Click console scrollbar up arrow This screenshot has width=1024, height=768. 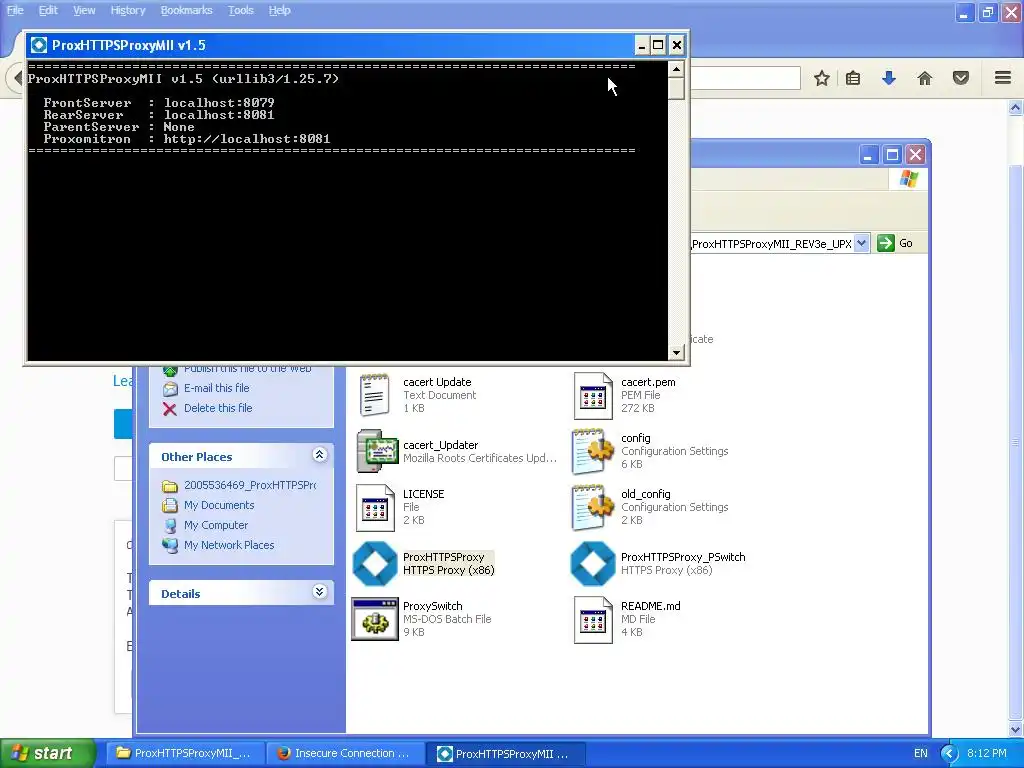pos(677,69)
